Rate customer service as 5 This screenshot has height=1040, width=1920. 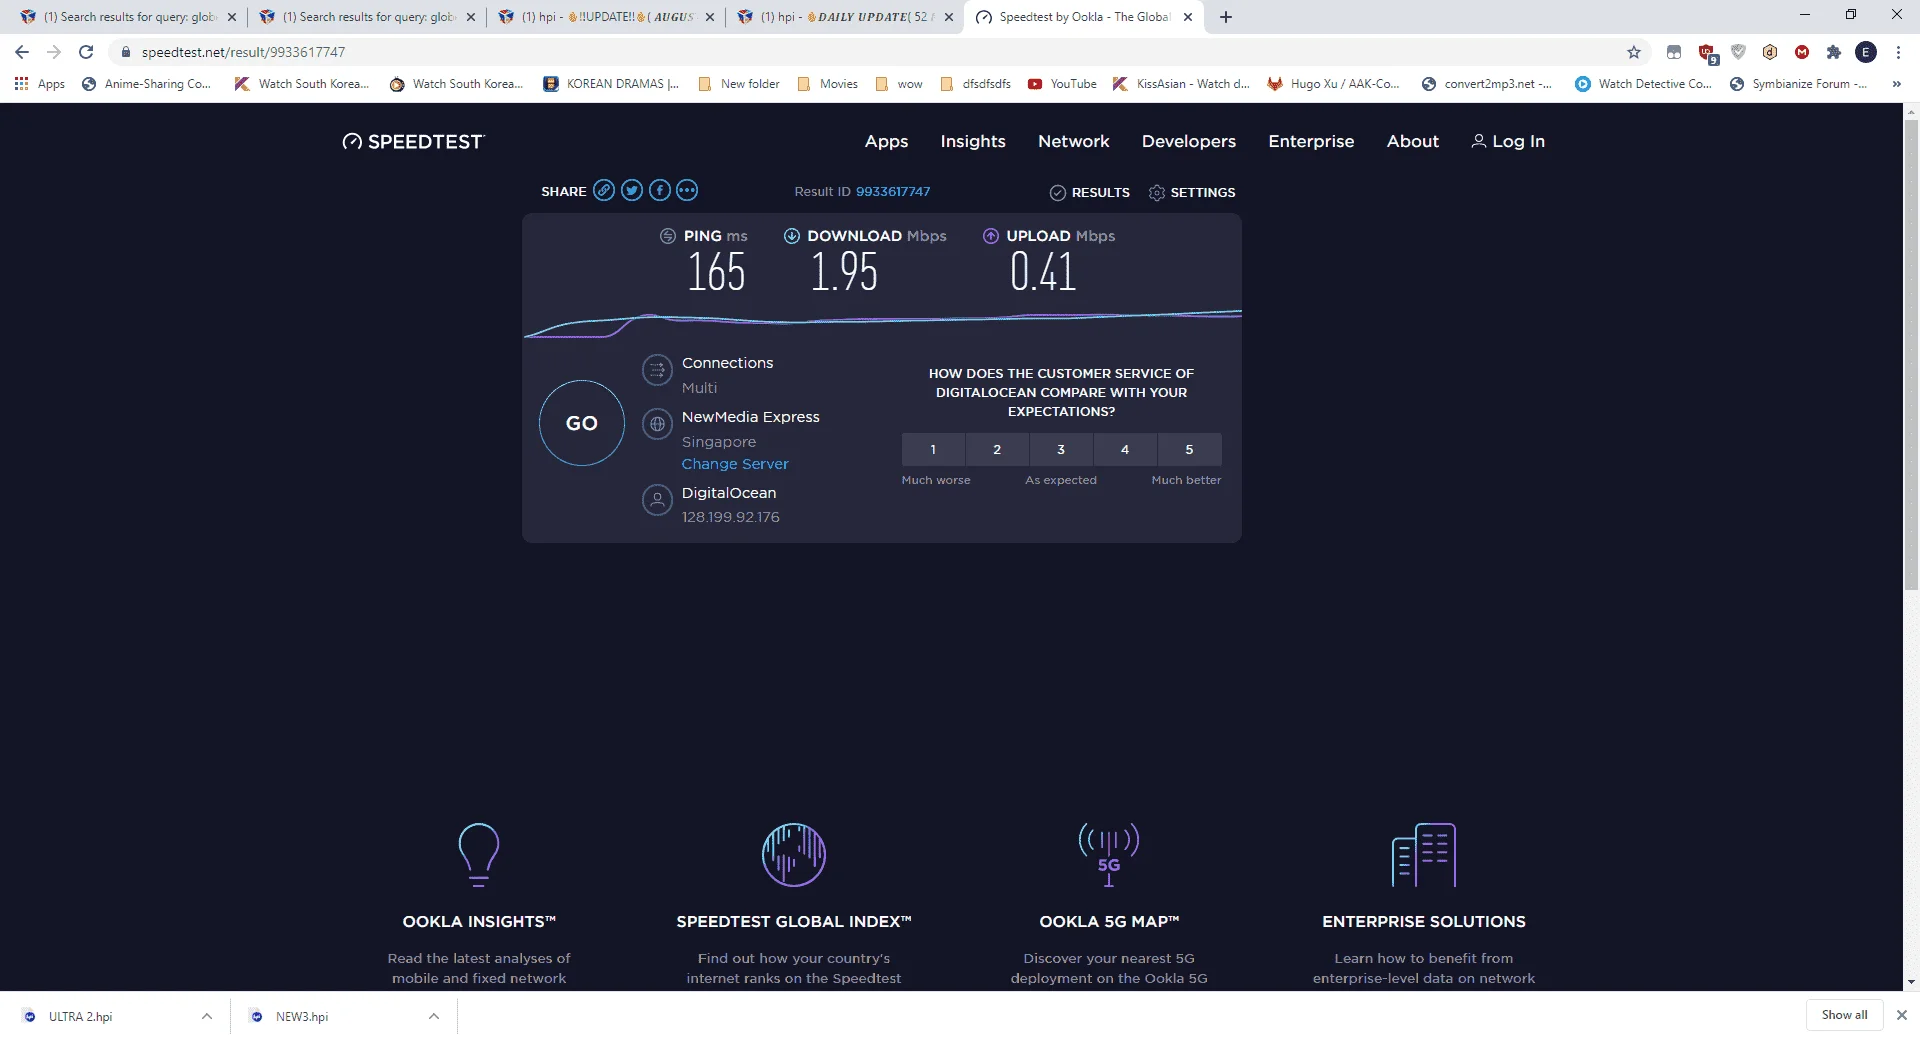click(1189, 450)
